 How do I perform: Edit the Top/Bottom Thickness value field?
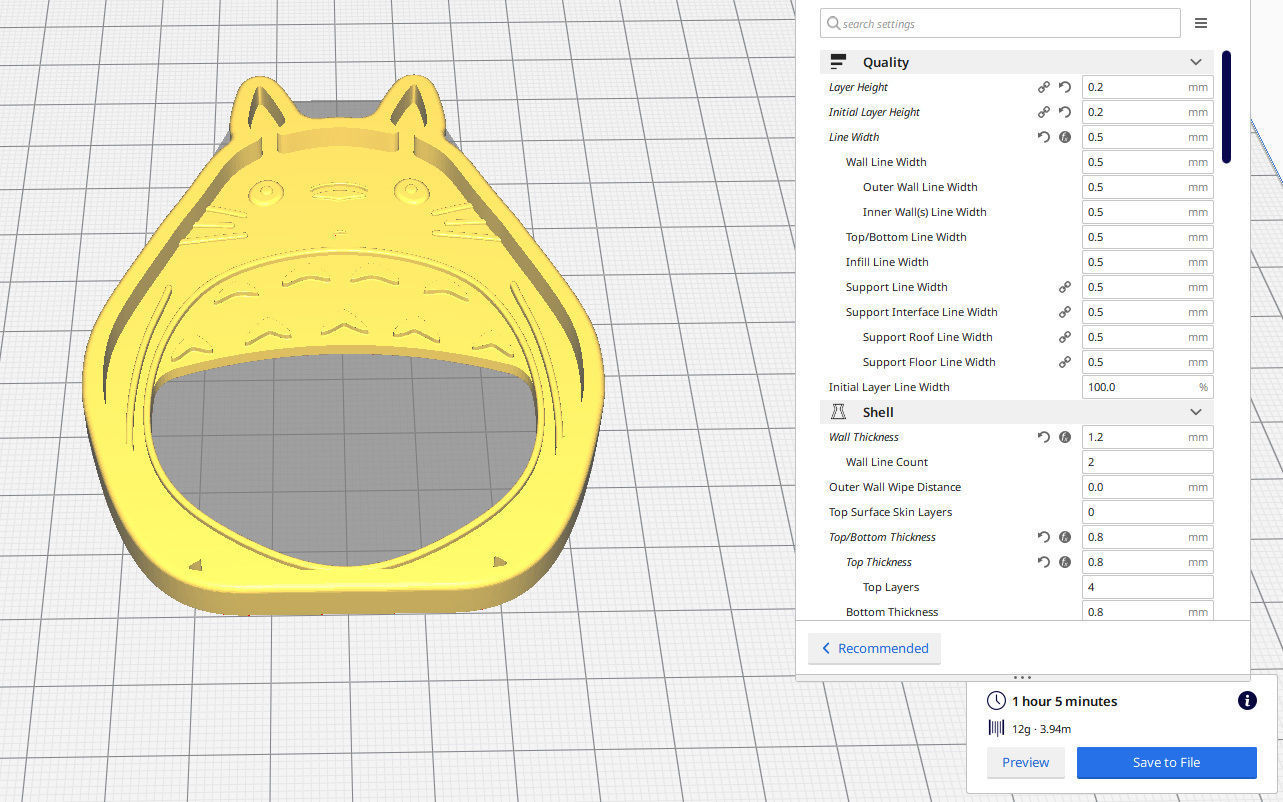click(1147, 537)
